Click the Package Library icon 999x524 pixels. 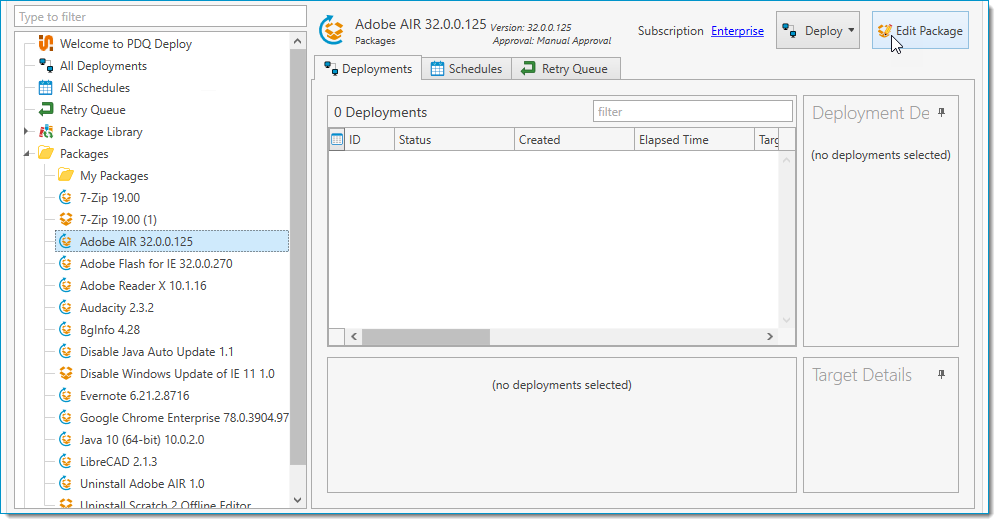tap(45, 132)
